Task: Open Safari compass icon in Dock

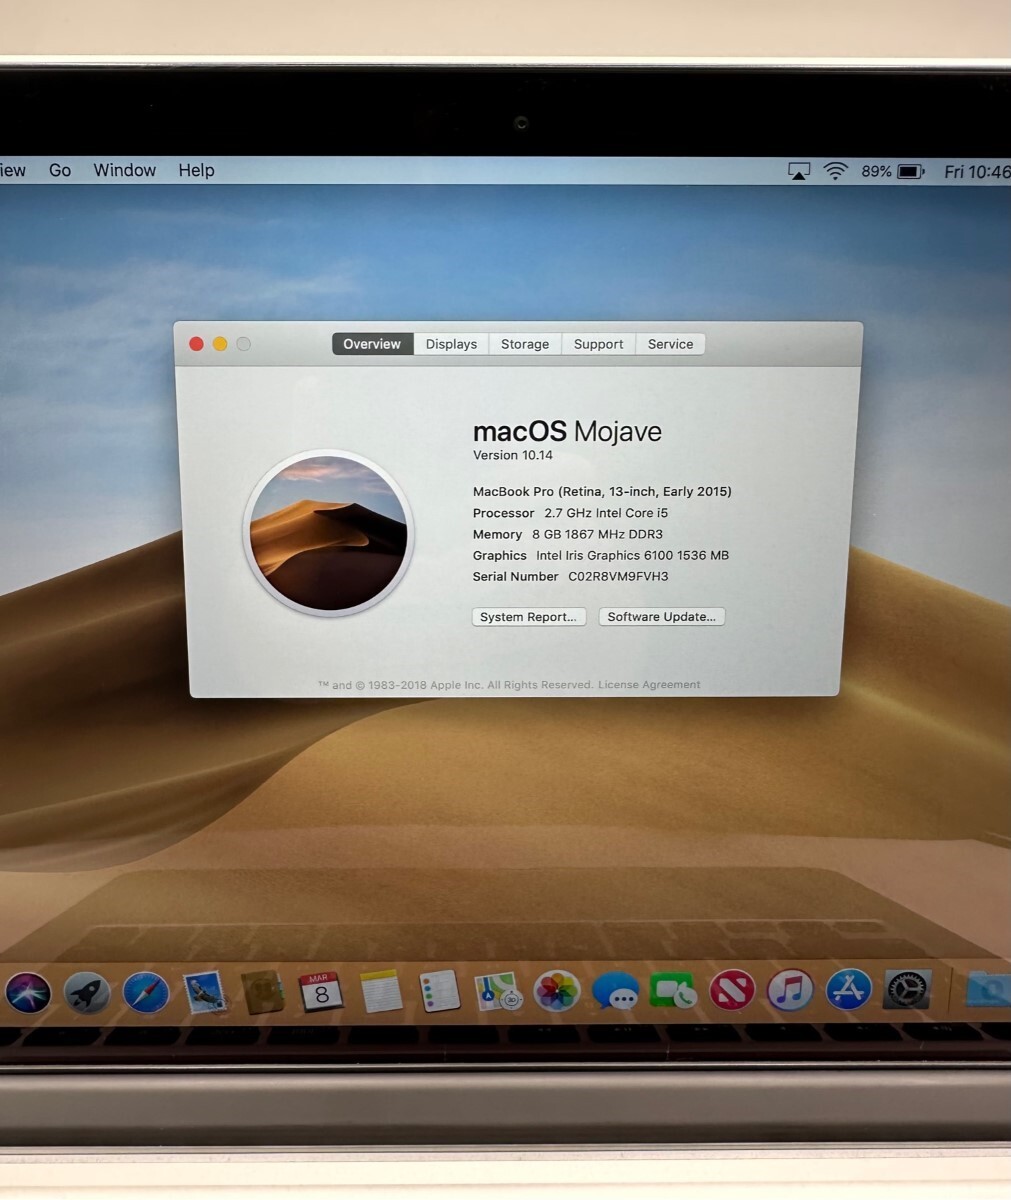Action: tap(146, 993)
